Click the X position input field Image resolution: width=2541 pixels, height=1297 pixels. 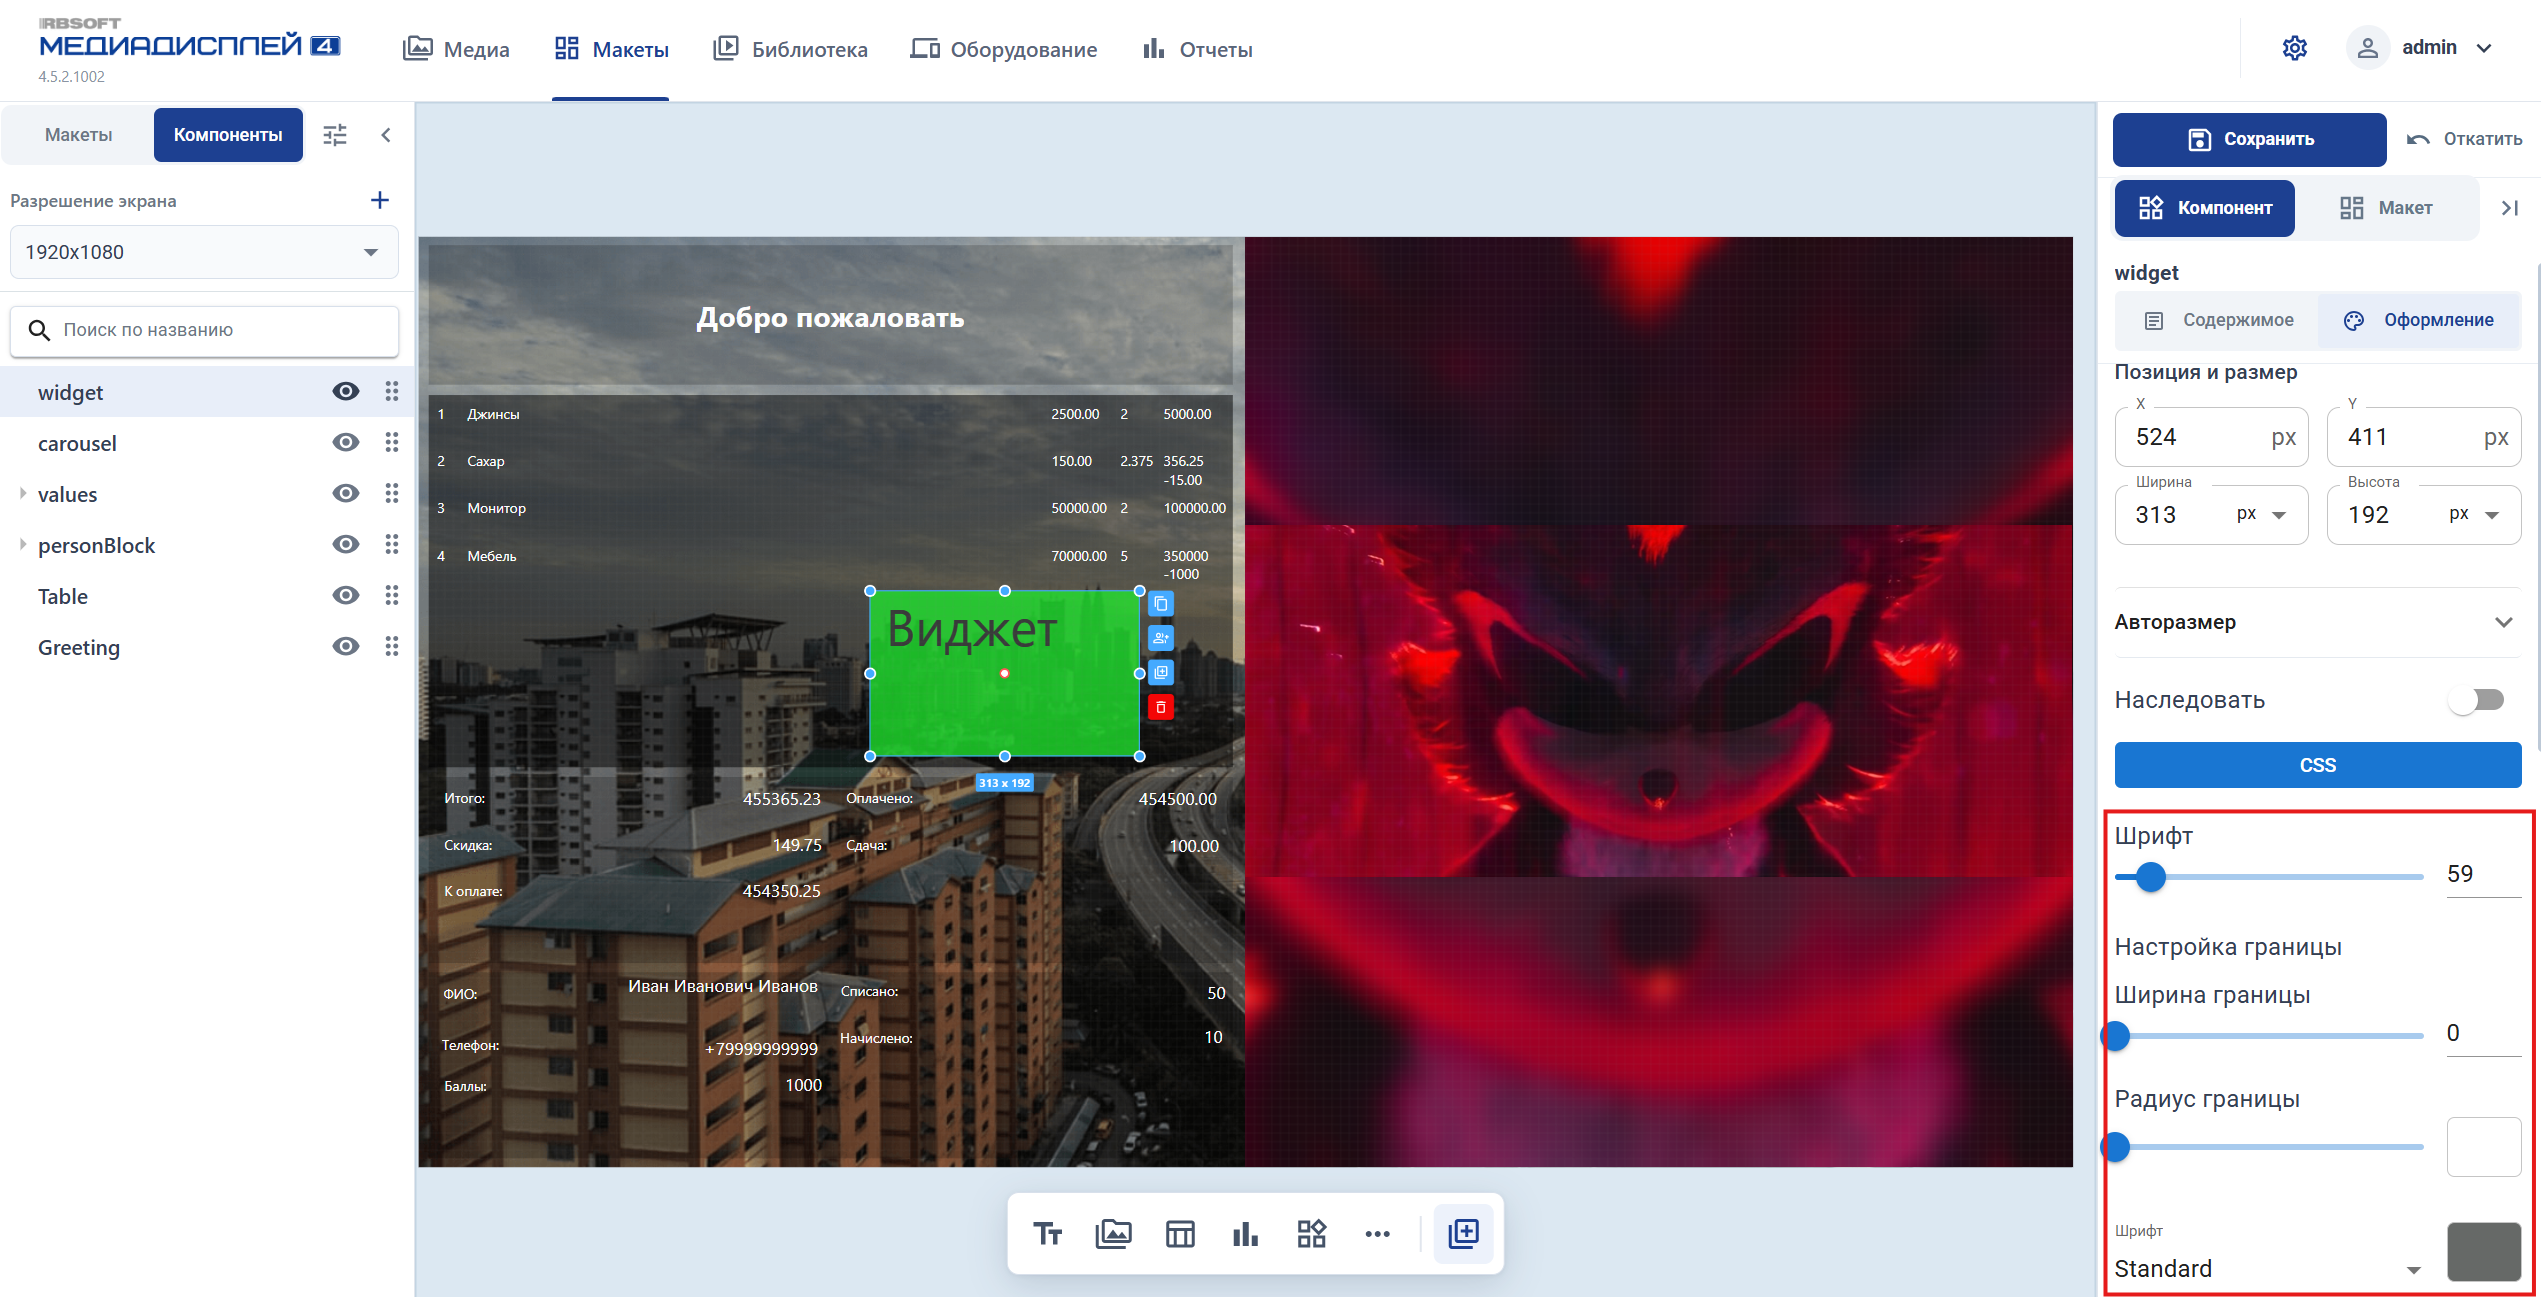click(2211, 437)
